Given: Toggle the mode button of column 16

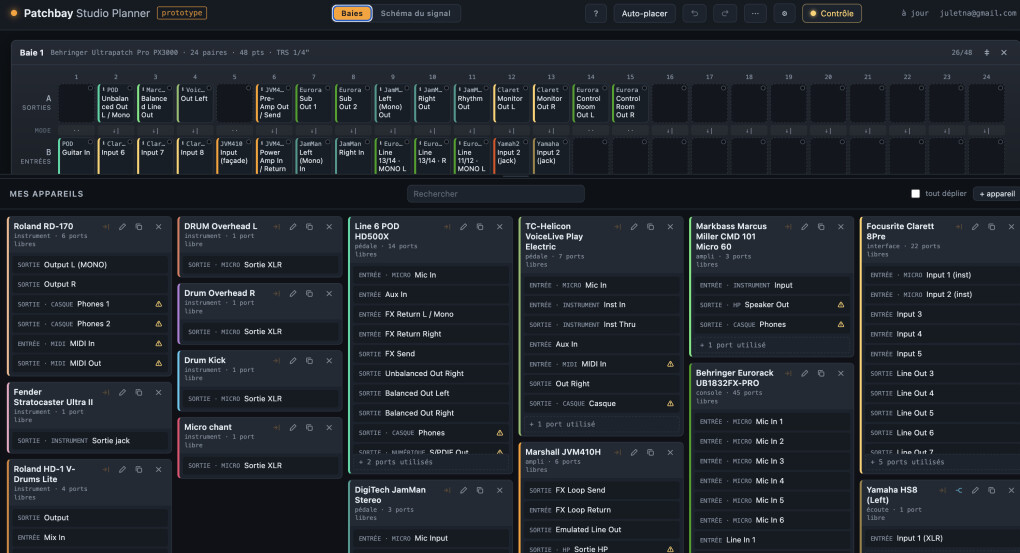Looking at the screenshot, I should click(670, 131).
